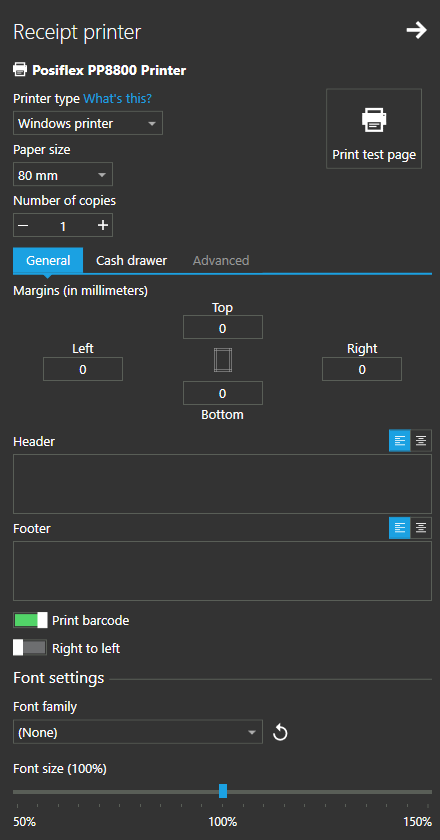
Task: Toggle the Print barcode switch
Action: (x=30, y=620)
